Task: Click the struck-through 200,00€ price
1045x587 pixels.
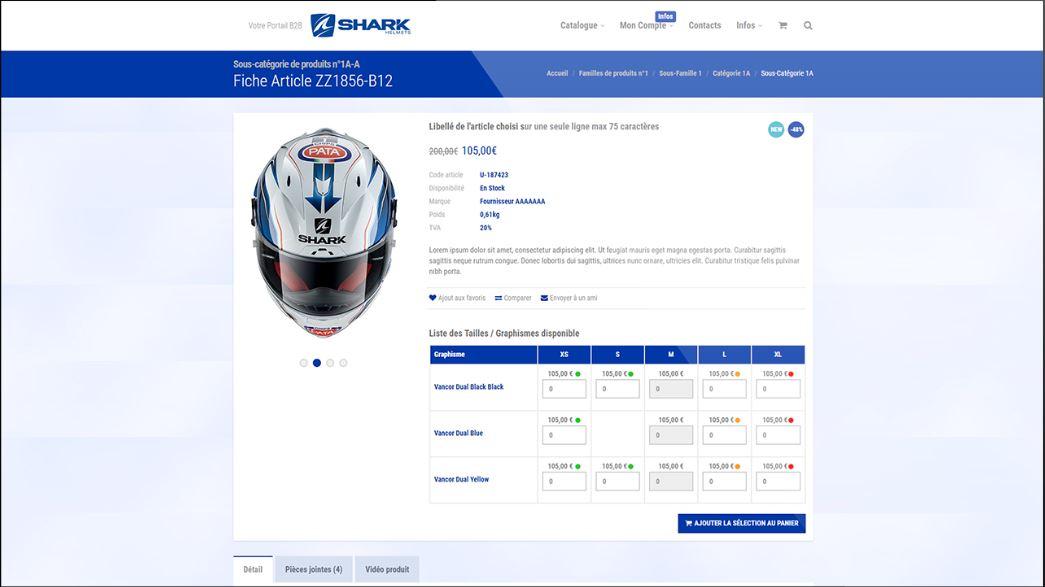Action: (443, 151)
